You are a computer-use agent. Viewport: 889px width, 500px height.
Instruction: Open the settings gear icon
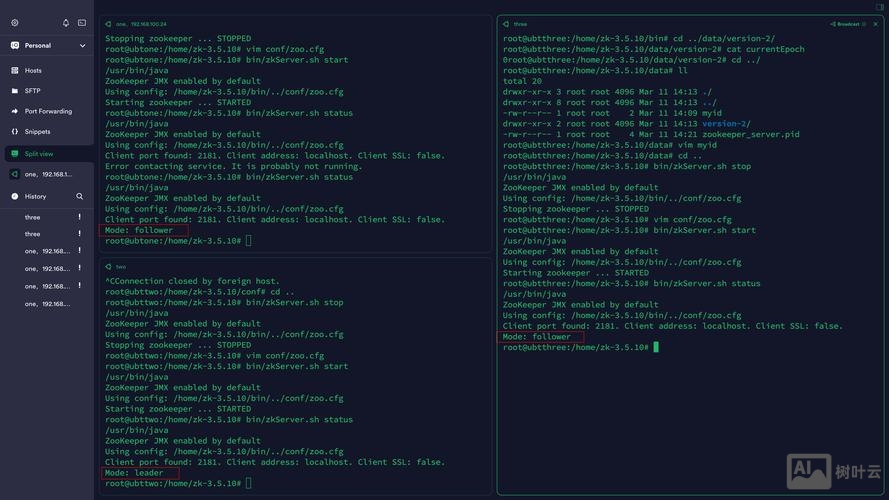(14, 22)
